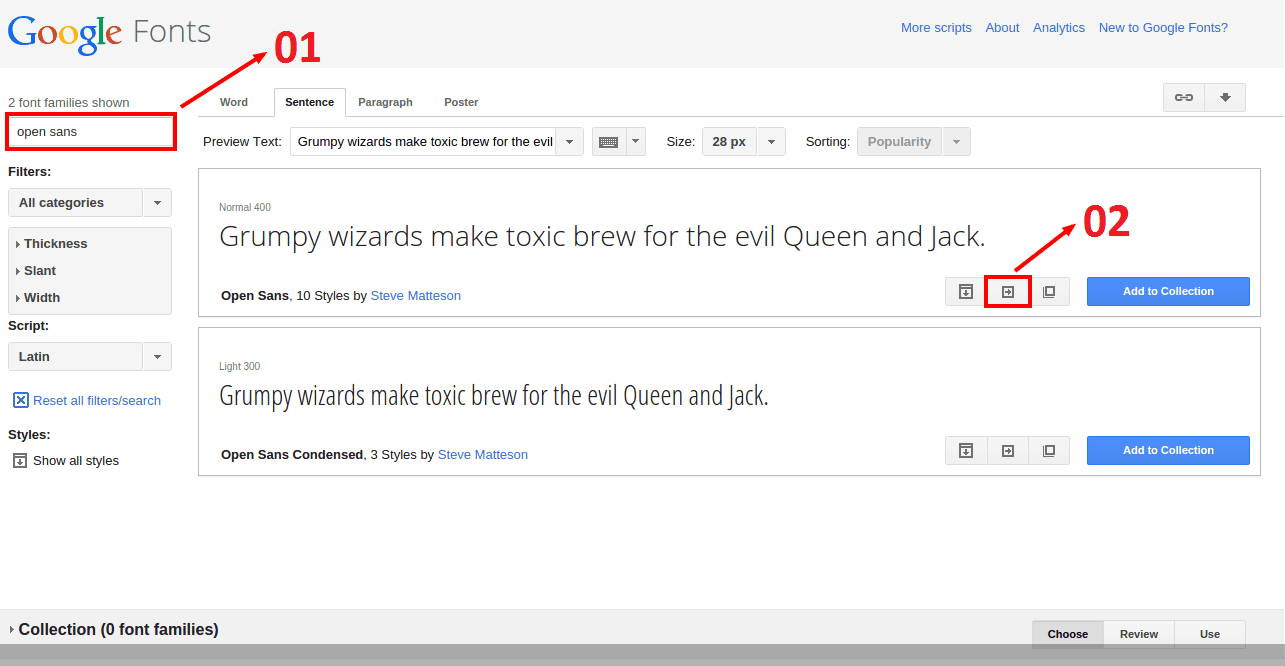Go to the Use step tab
The image size is (1285, 666).
tap(1210, 634)
